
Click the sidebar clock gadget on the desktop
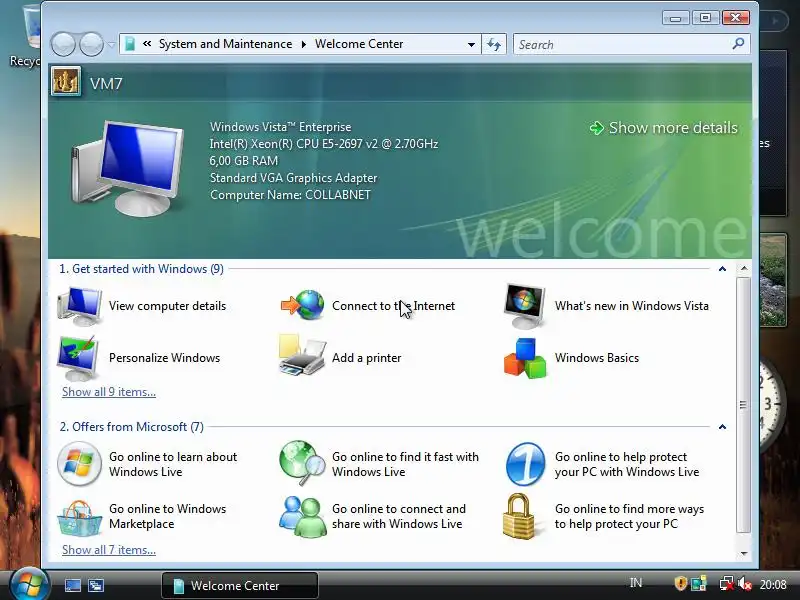772,403
